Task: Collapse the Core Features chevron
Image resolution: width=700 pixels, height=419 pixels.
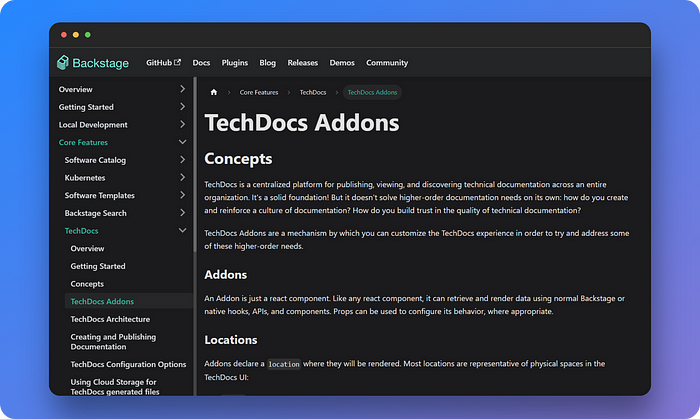Action: pyautogui.click(x=182, y=142)
